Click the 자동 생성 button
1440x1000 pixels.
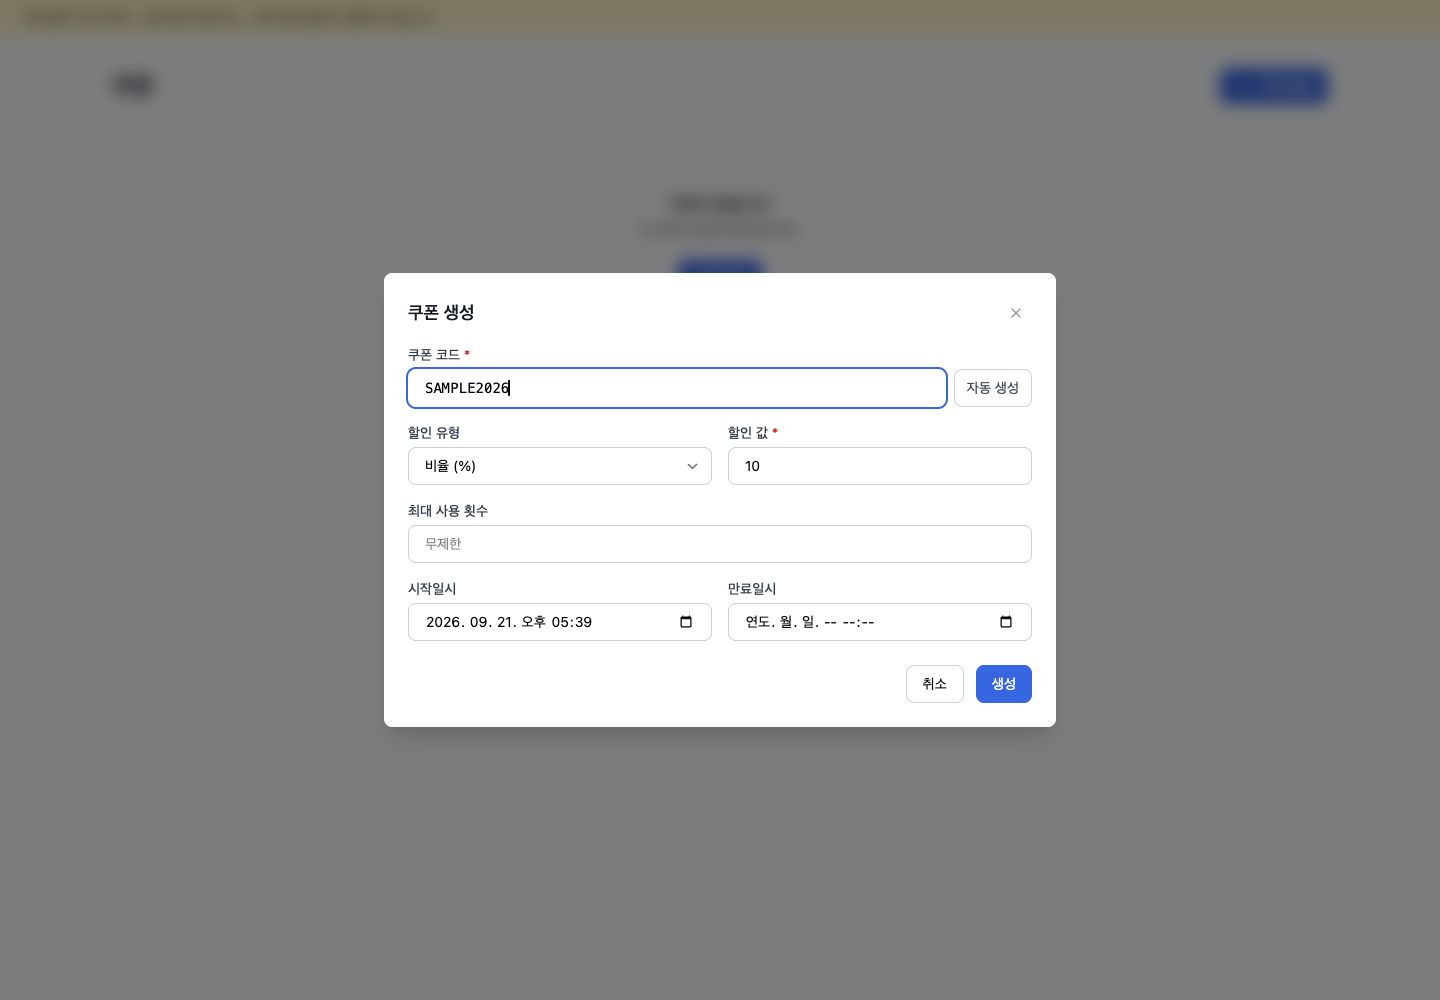point(992,388)
